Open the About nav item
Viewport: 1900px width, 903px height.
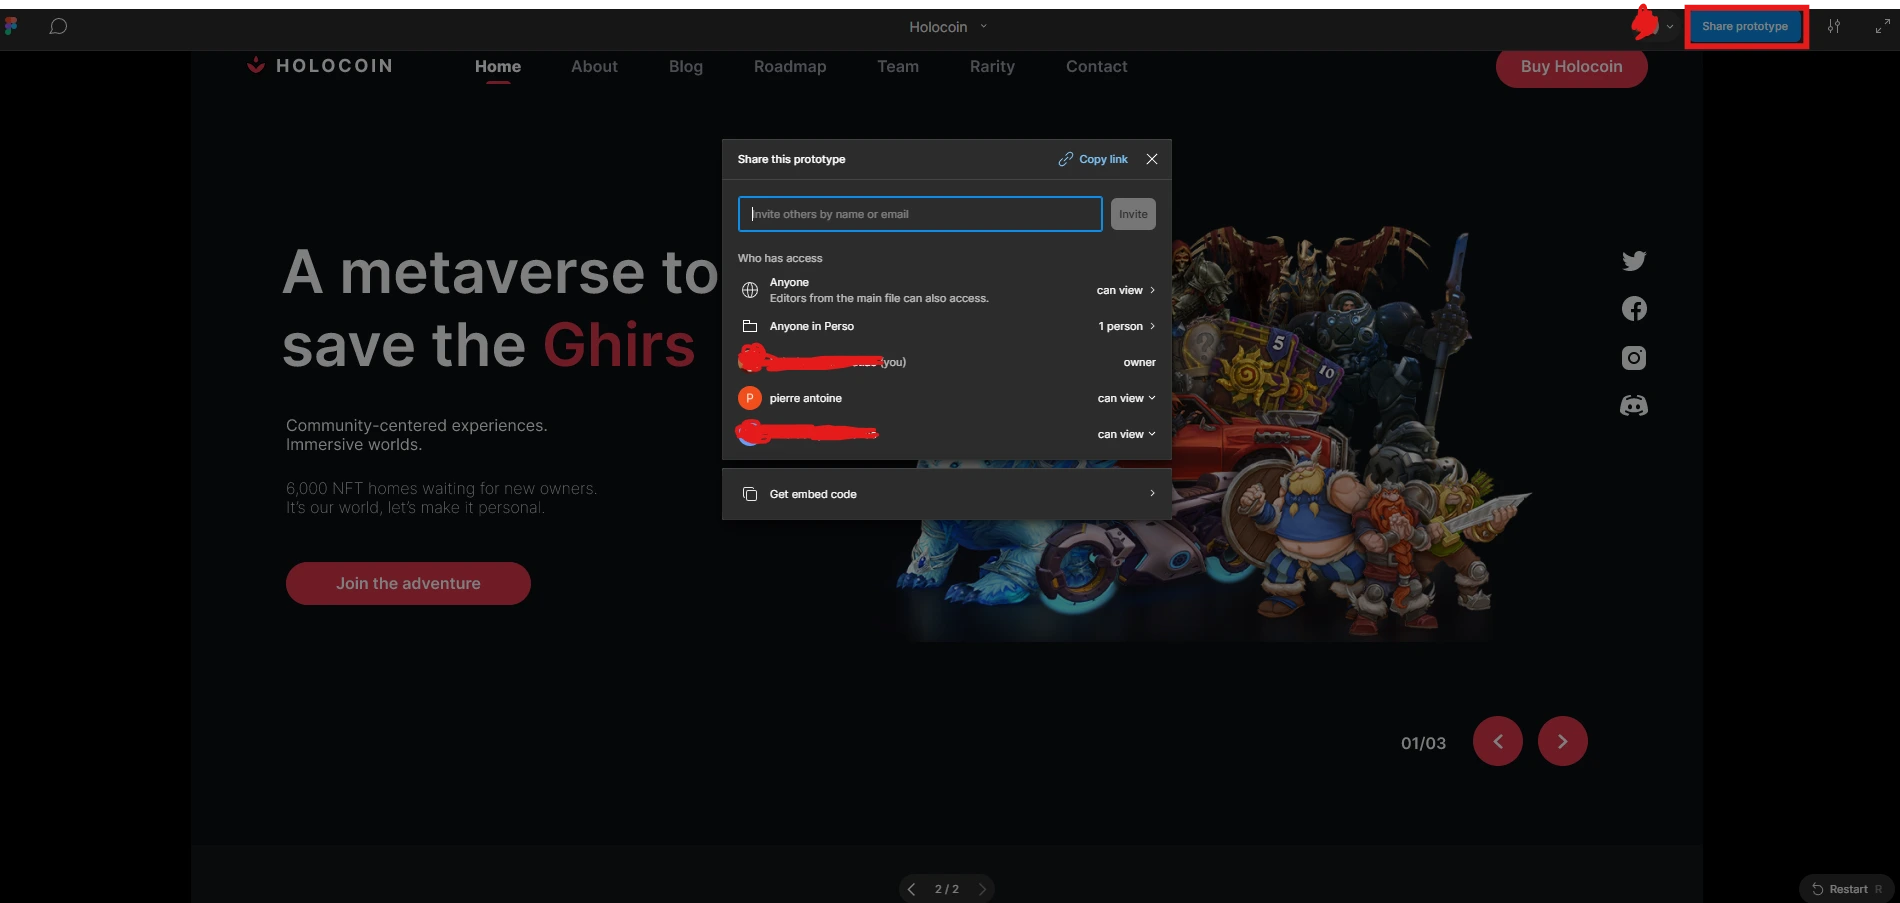594,66
